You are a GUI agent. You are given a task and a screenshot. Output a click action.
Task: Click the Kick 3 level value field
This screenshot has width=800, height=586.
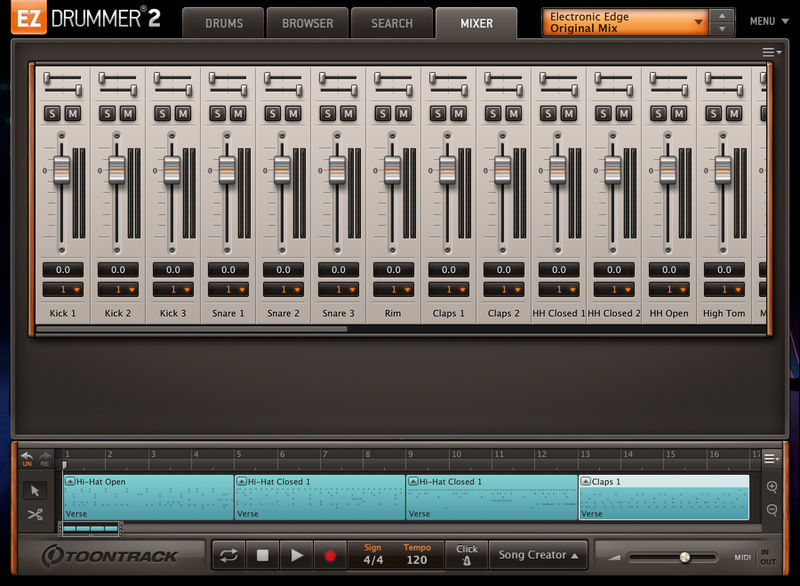pos(173,270)
